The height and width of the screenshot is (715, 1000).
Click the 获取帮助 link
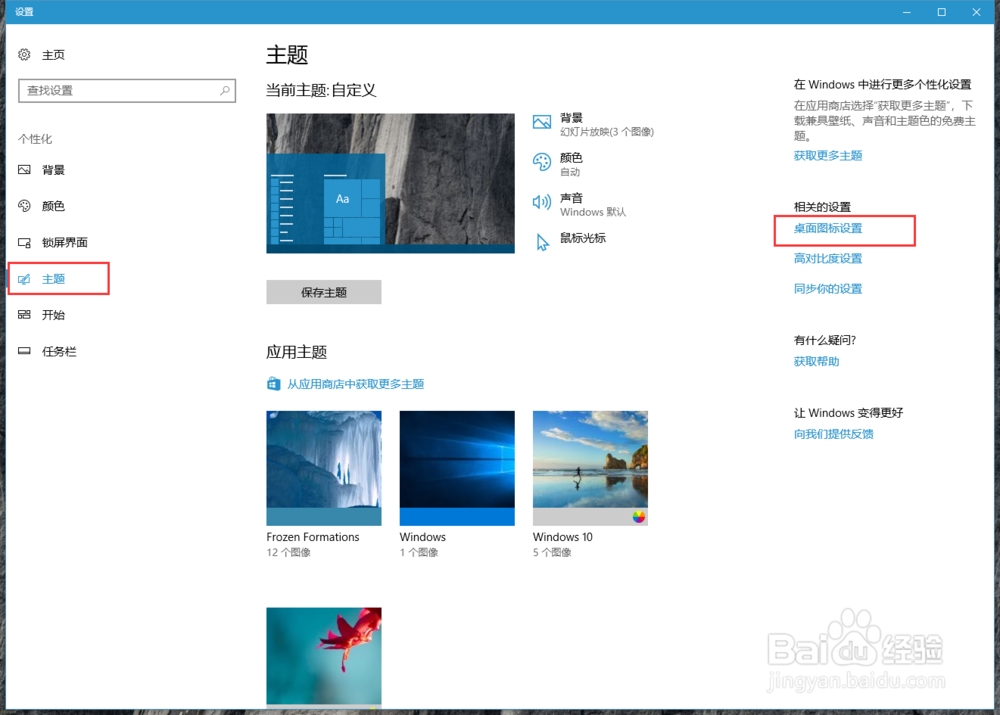[816, 362]
